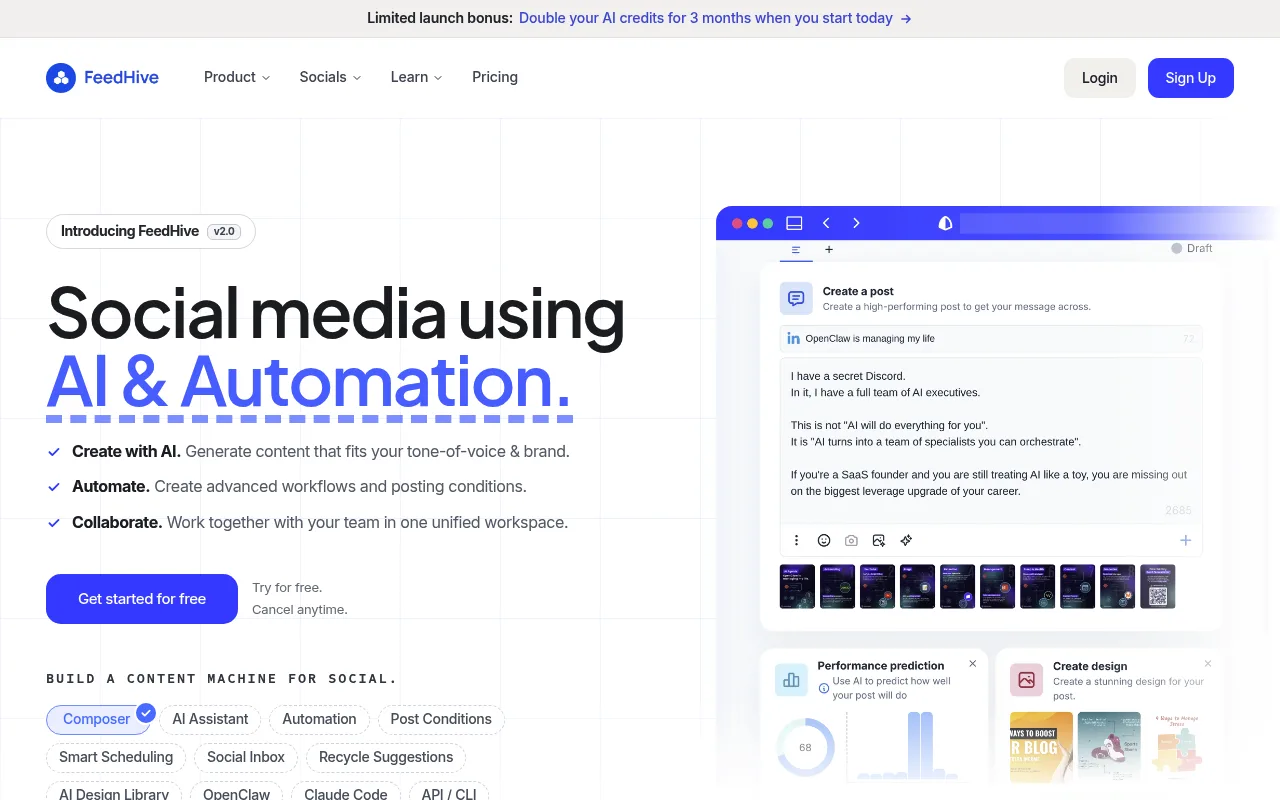Click the Introducing FeedHive v2.0 badge
Image resolution: width=1280 pixels, height=800 pixels.
tap(151, 231)
